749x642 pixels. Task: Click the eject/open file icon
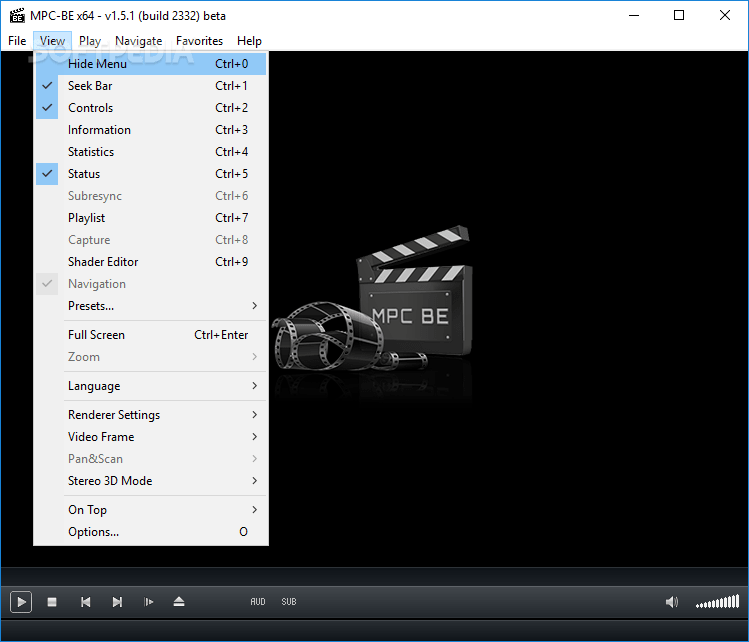pos(179,602)
